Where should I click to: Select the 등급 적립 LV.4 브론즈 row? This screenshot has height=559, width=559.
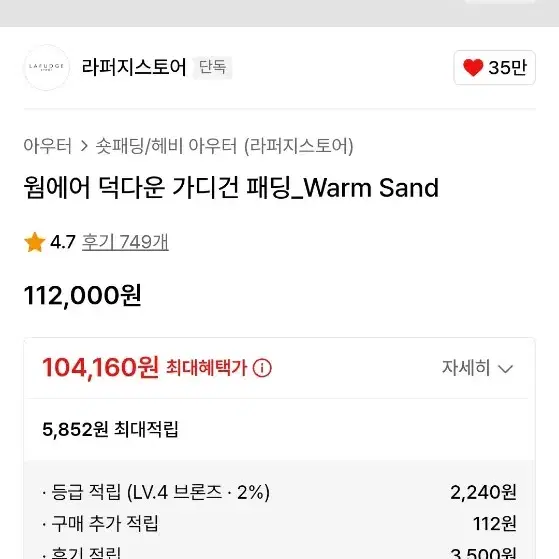279,492
